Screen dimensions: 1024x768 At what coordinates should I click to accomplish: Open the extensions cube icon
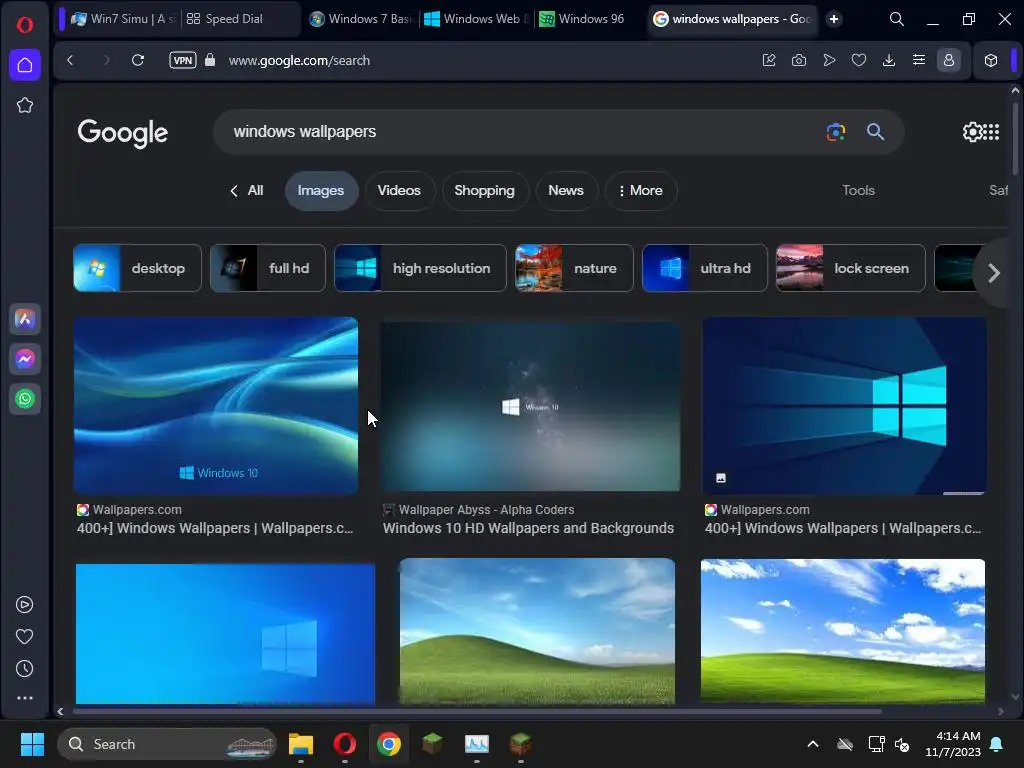click(991, 60)
